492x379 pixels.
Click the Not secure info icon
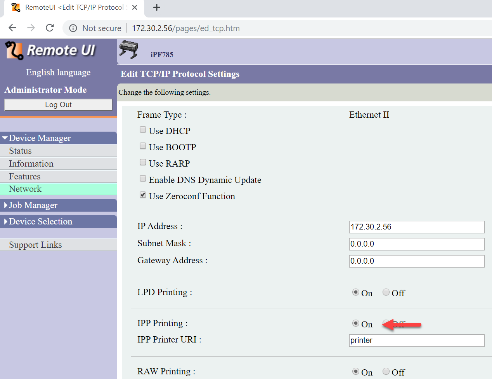pos(73,28)
